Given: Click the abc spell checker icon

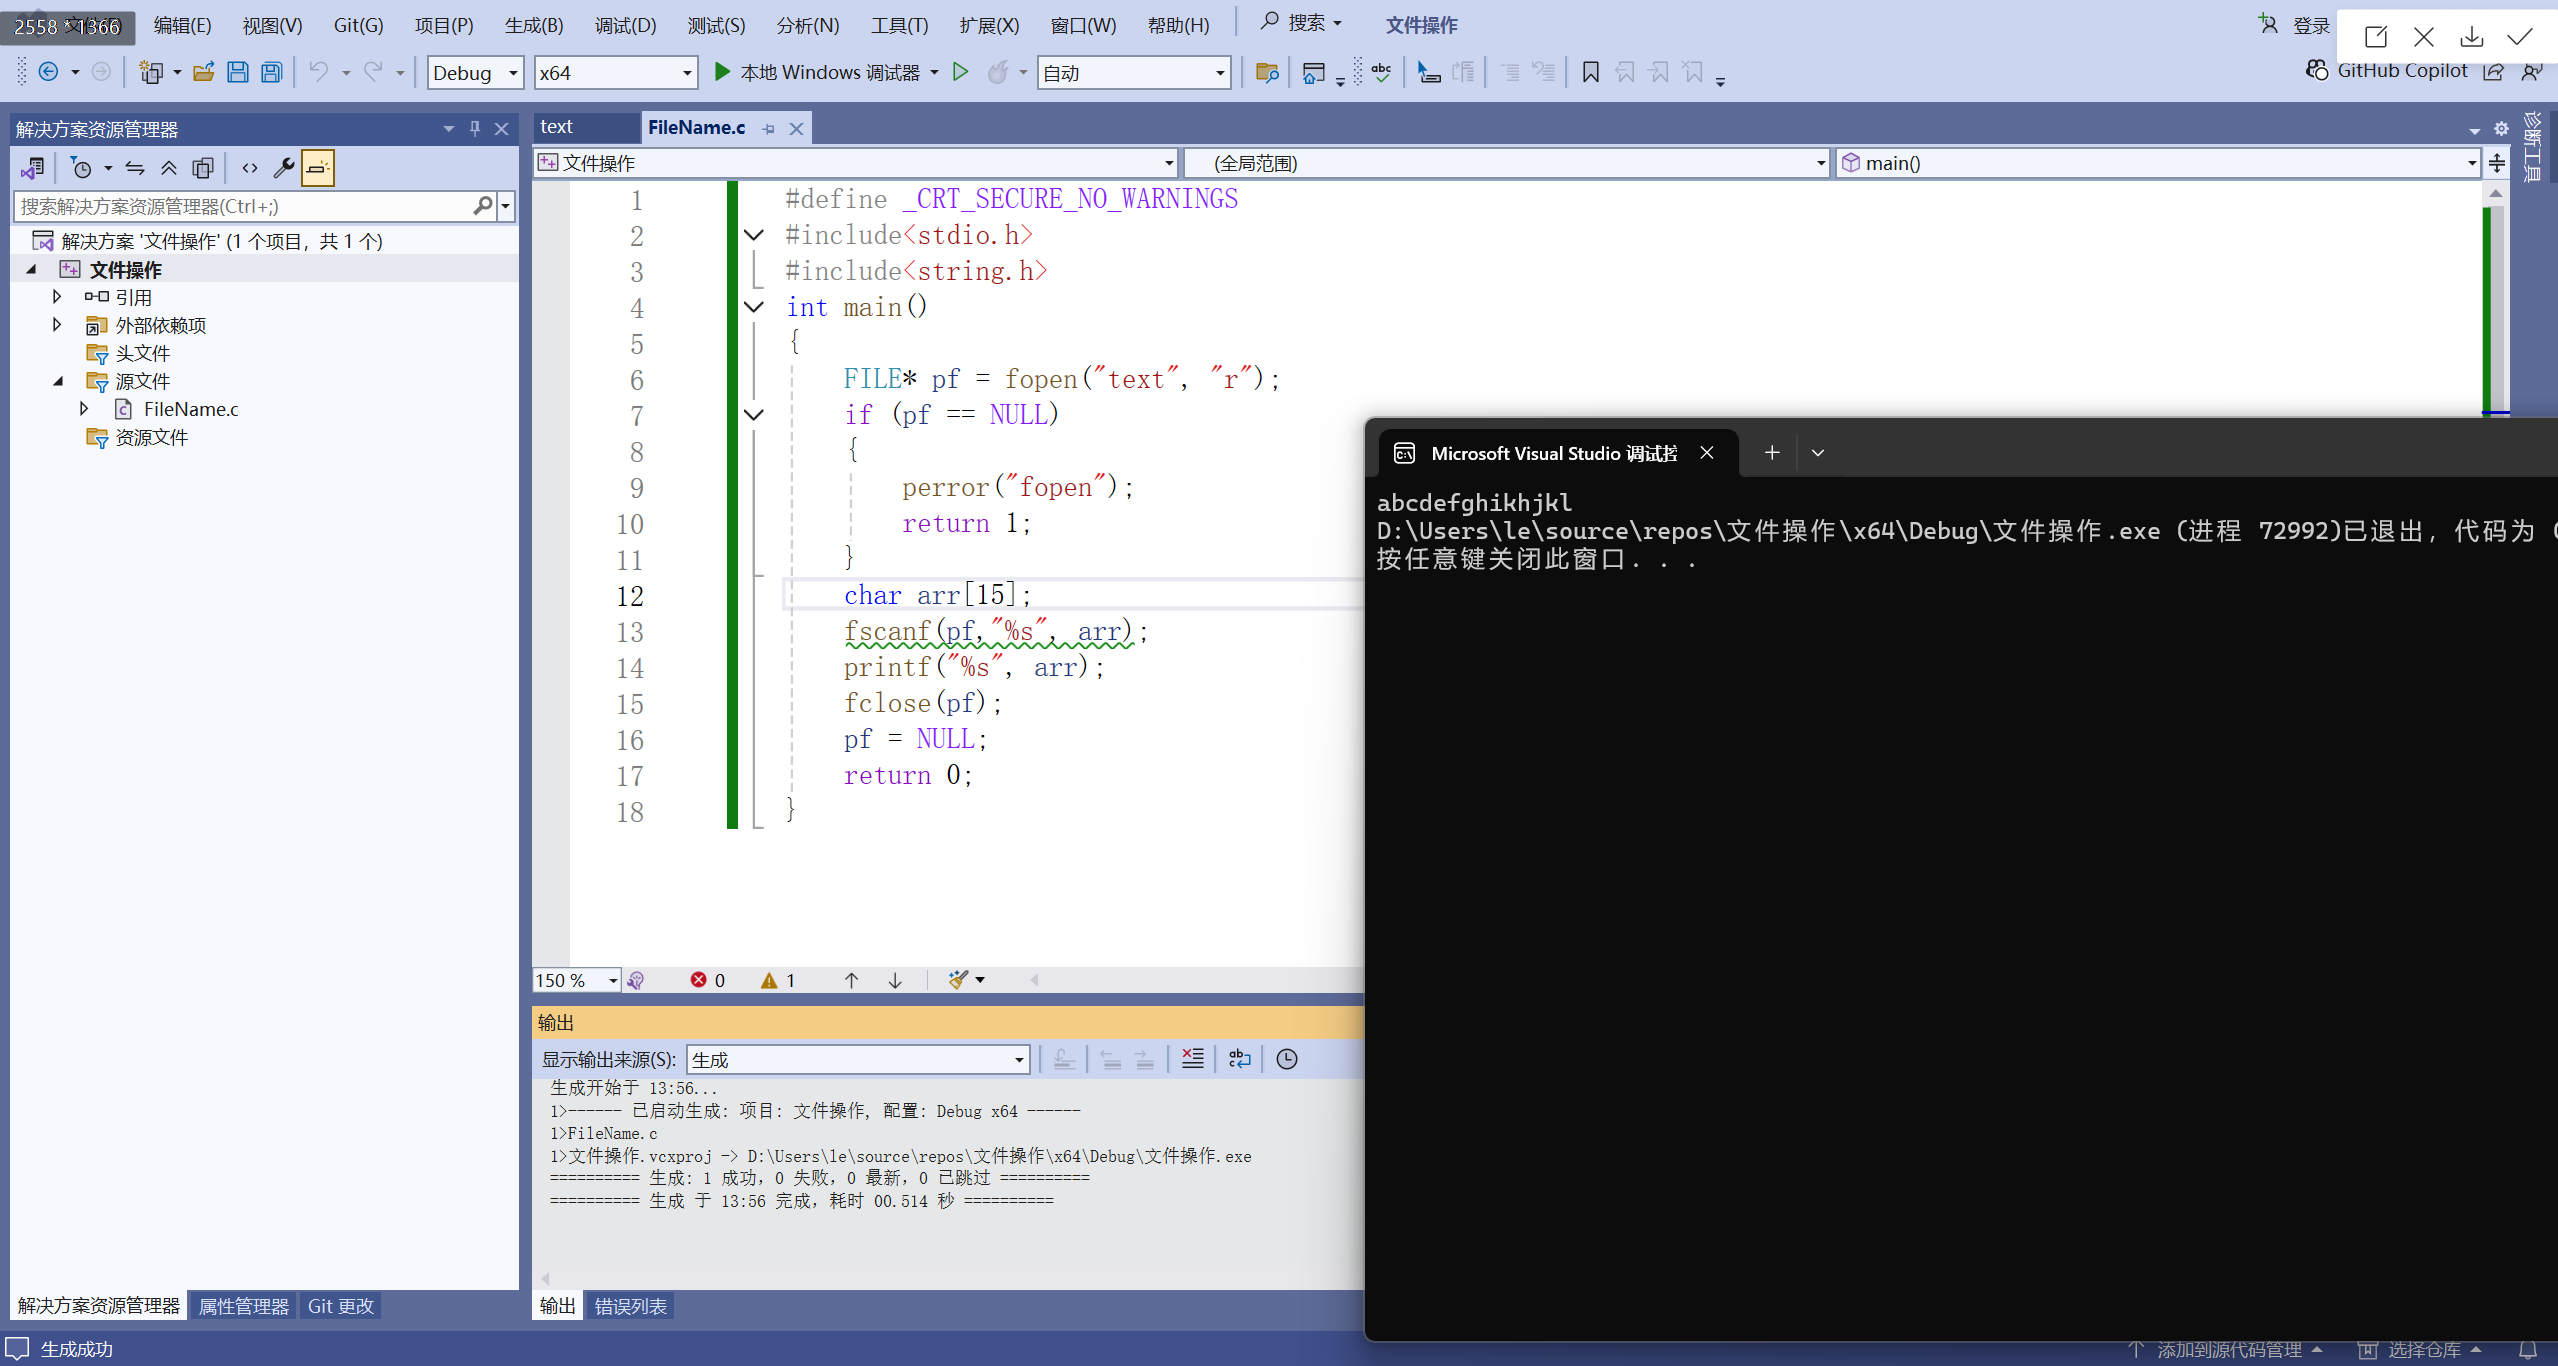Looking at the screenshot, I should click(1381, 72).
